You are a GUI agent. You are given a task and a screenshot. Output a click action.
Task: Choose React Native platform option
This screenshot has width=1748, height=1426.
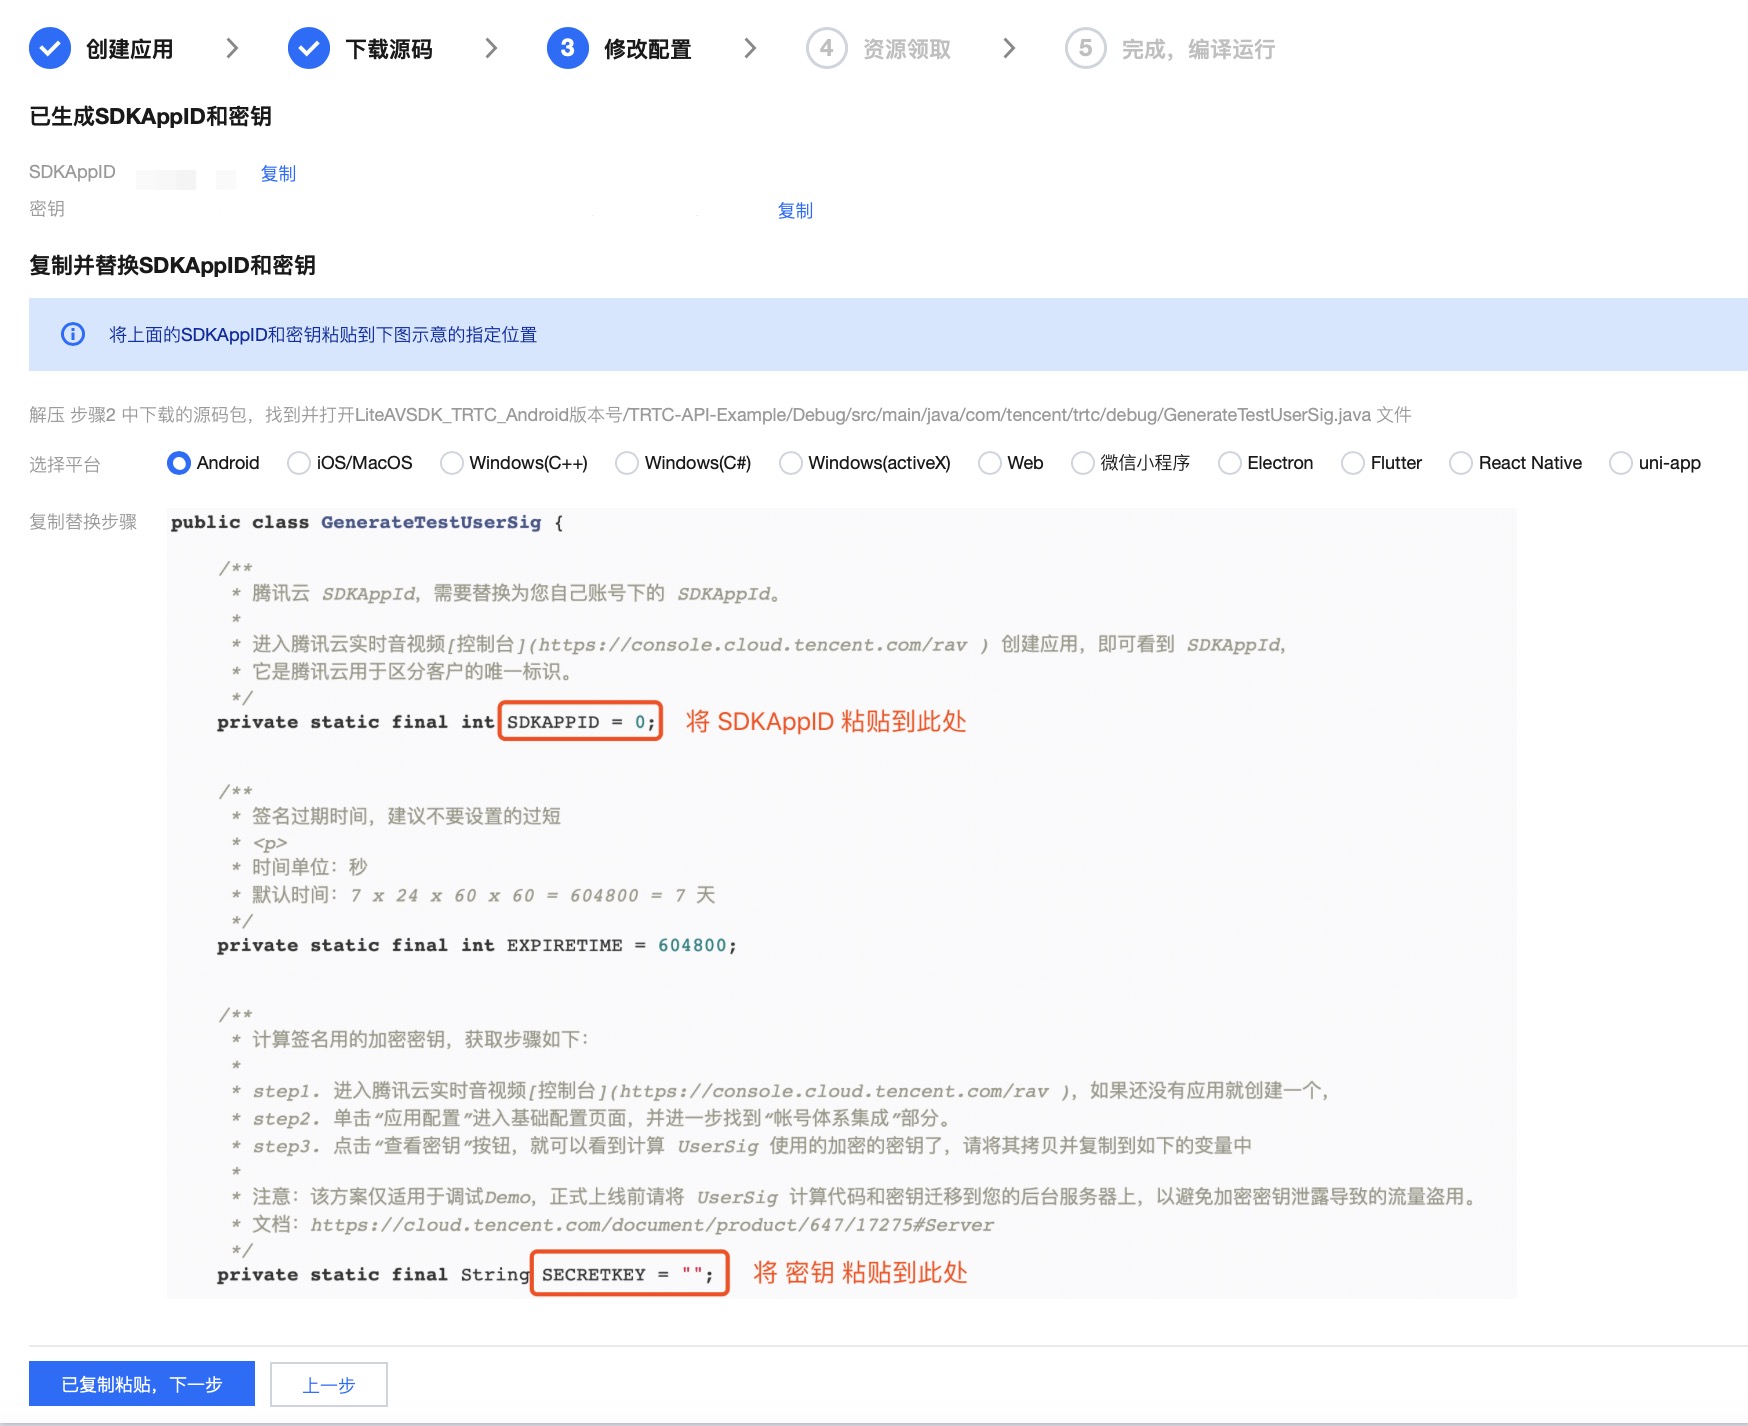tap(1461, 463)
